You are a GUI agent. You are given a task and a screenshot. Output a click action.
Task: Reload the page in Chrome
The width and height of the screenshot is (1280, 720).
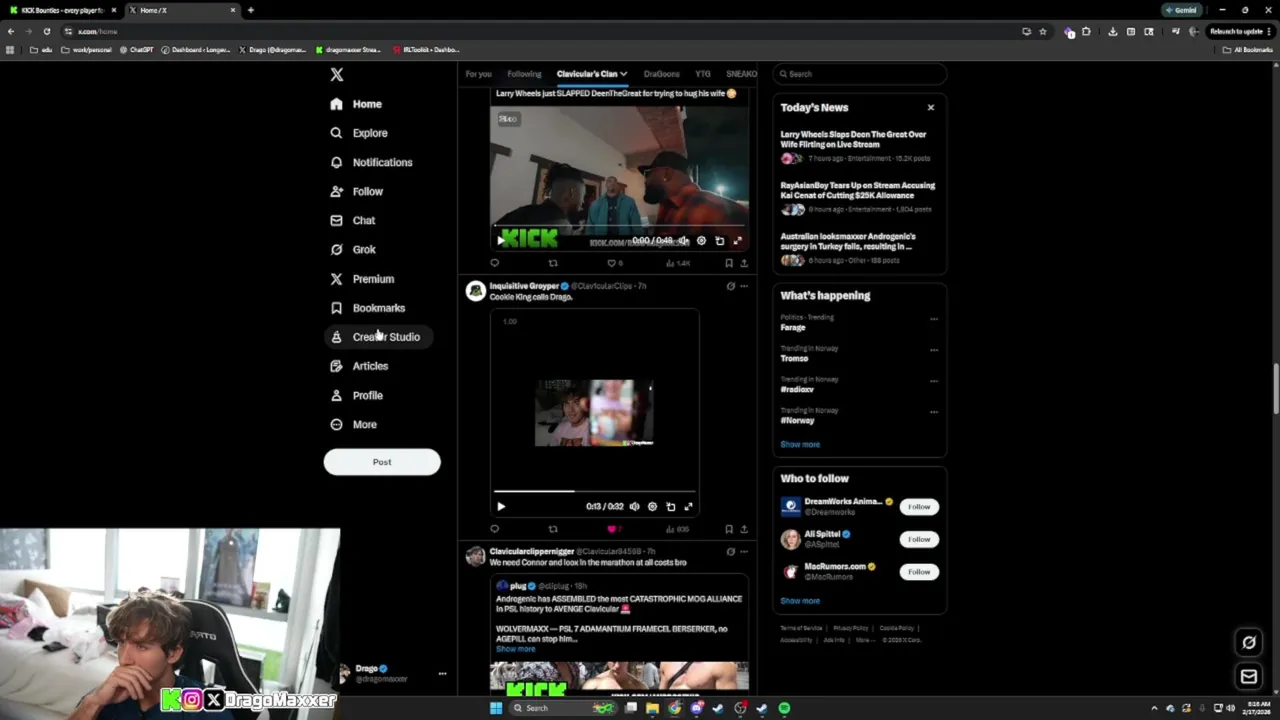[x=46, y=31]
